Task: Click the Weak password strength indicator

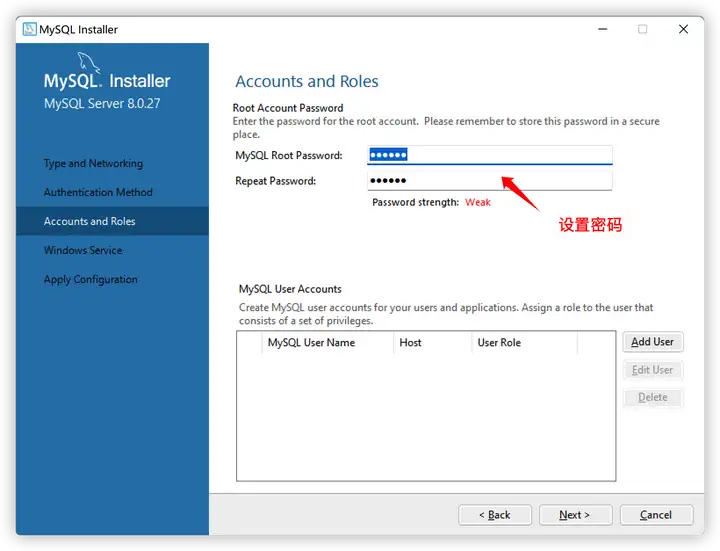Action: (x=478, y=202)
